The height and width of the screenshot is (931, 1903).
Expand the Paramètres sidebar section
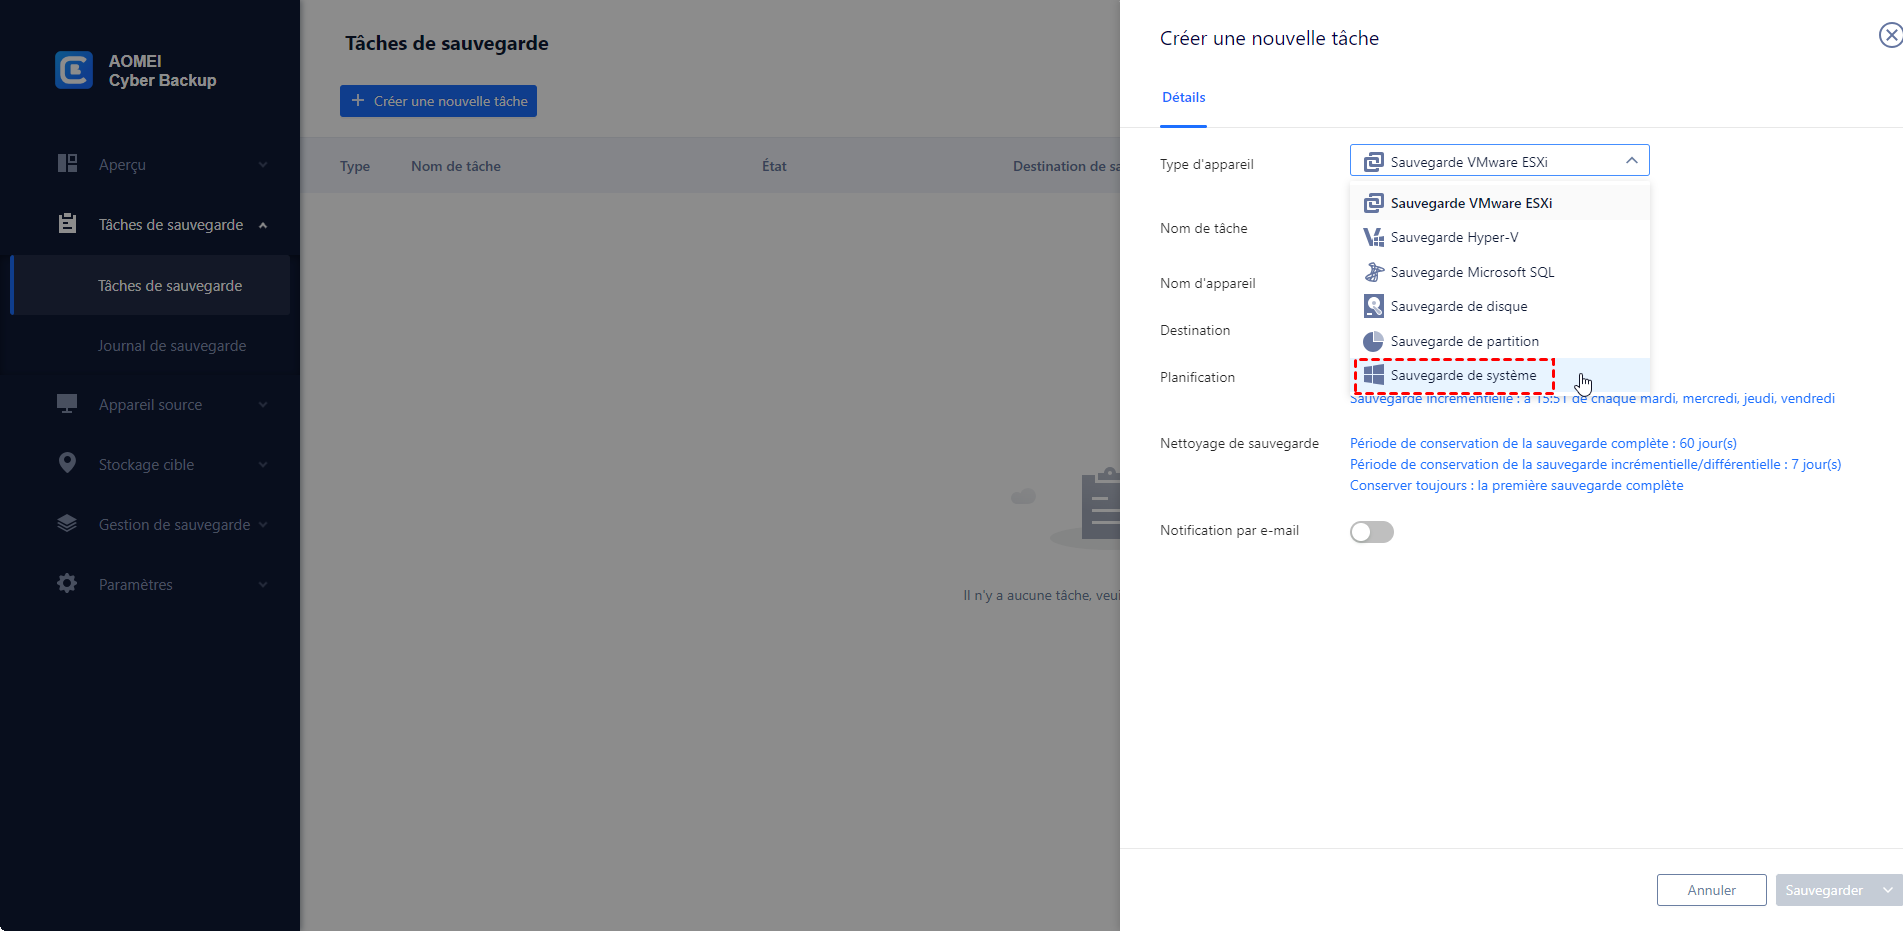pos(263,585)
